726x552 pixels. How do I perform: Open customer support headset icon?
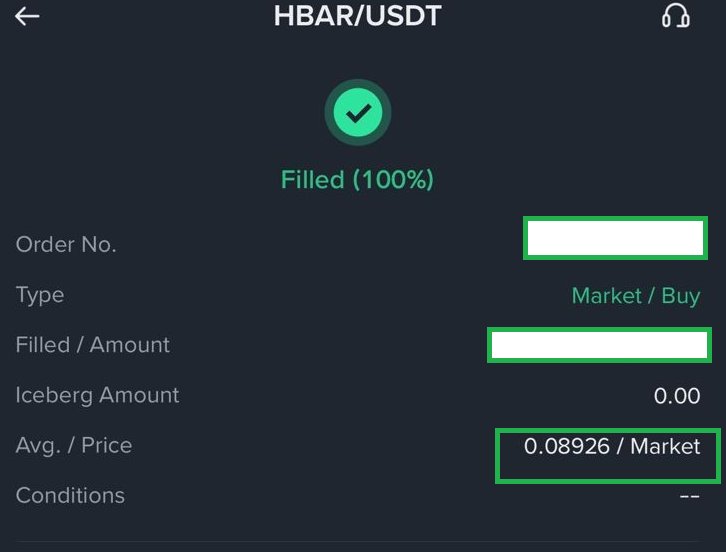point(676,17)
